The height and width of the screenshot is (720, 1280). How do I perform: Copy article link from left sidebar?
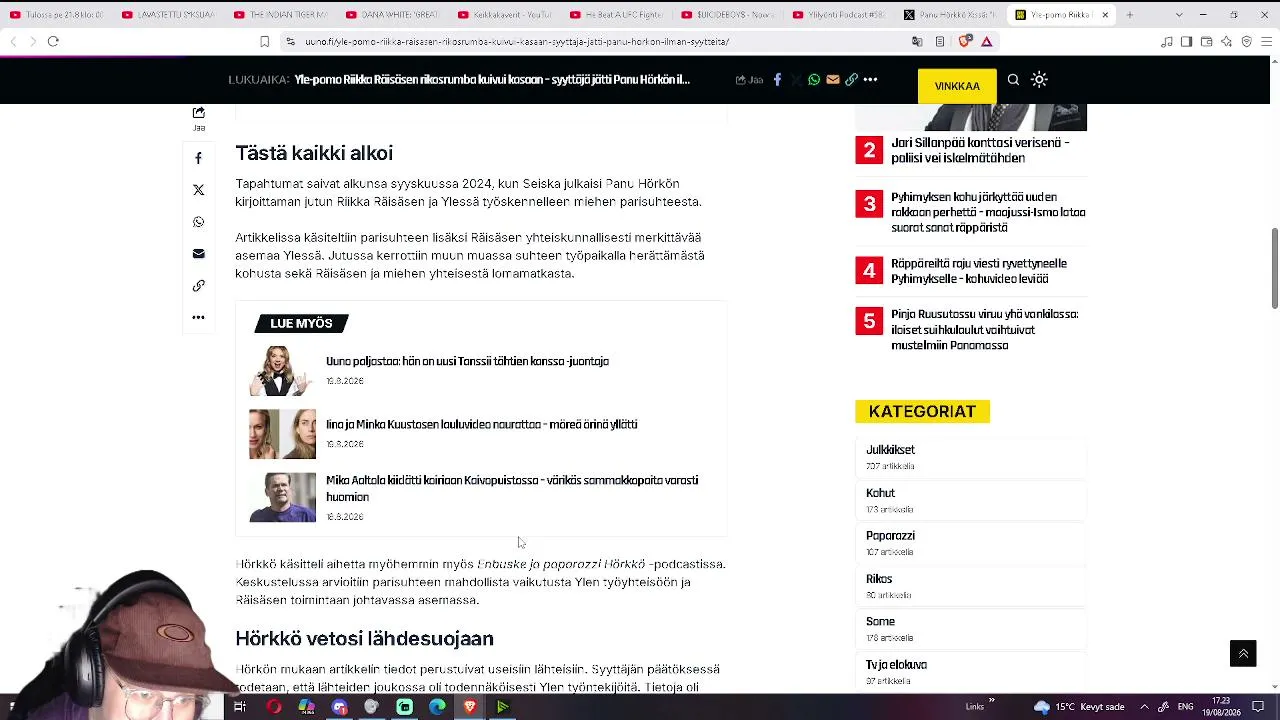pos(198,286)
